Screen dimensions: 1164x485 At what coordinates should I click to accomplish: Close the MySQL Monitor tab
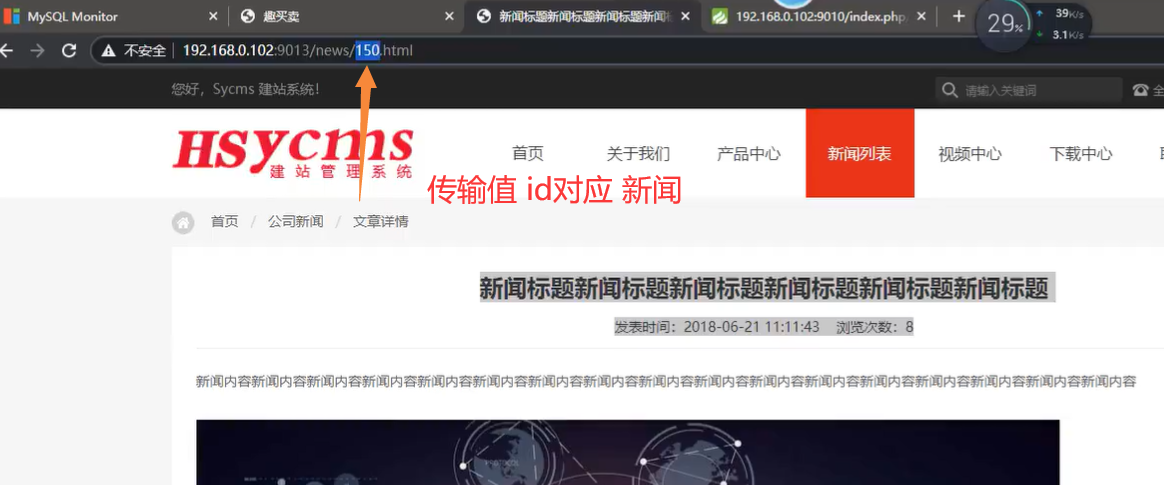[214, 16]
